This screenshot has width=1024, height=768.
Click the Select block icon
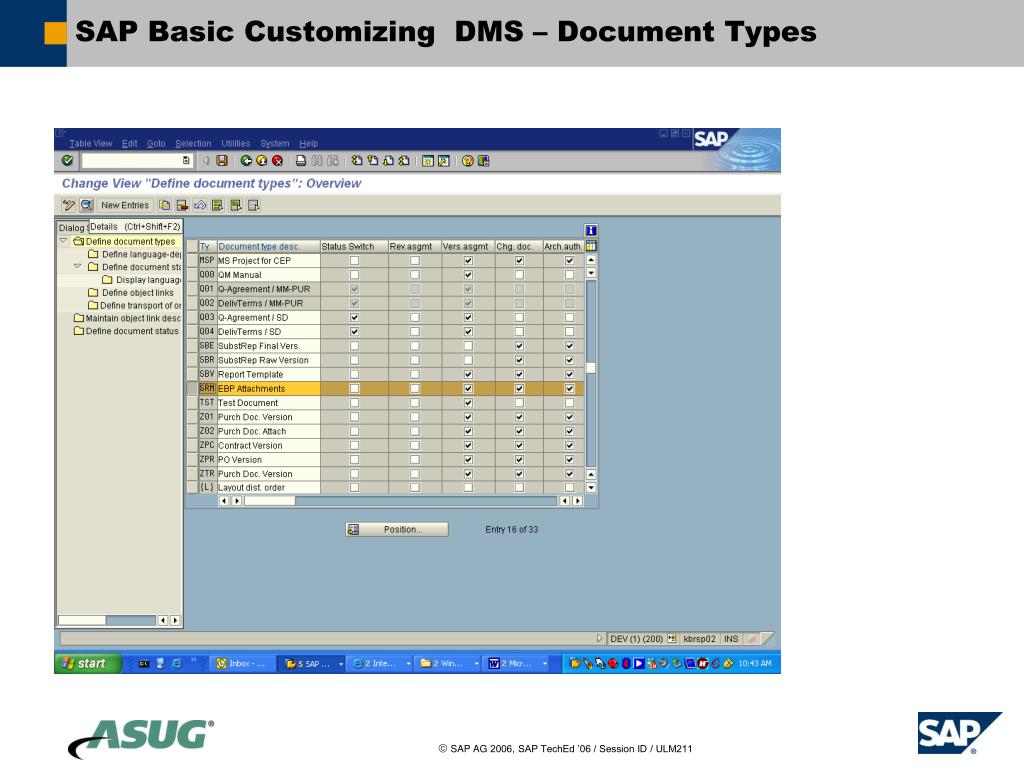pyautogui.click(x=236, y=205)
